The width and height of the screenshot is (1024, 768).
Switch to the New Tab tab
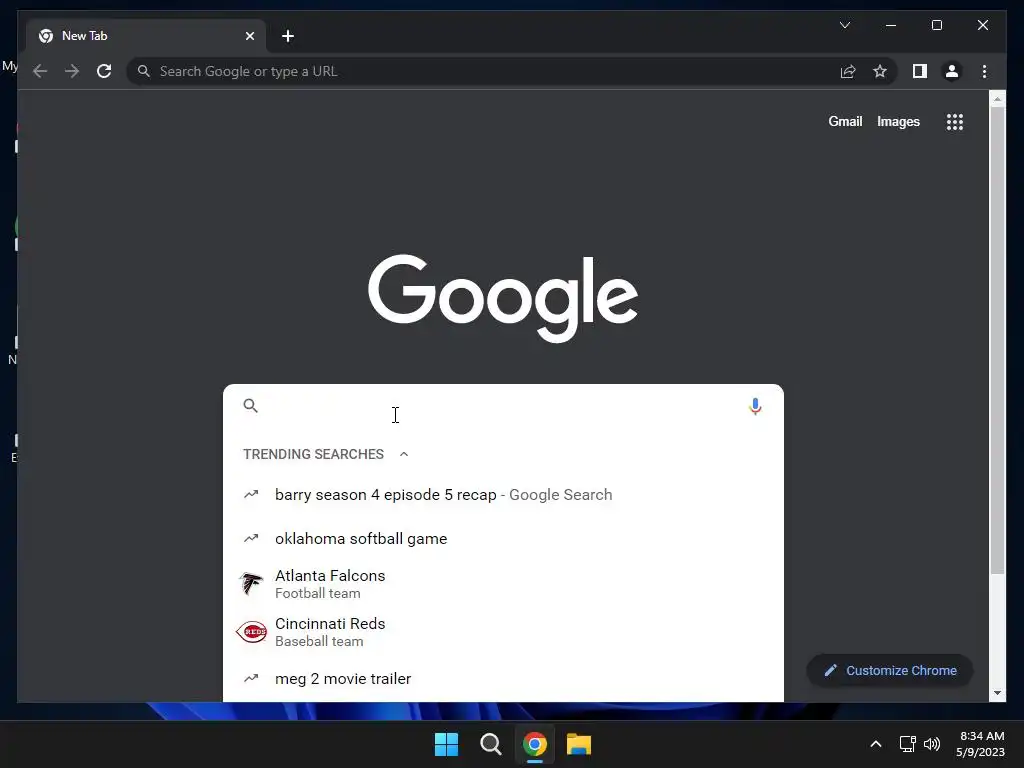[x=146, y=36]
